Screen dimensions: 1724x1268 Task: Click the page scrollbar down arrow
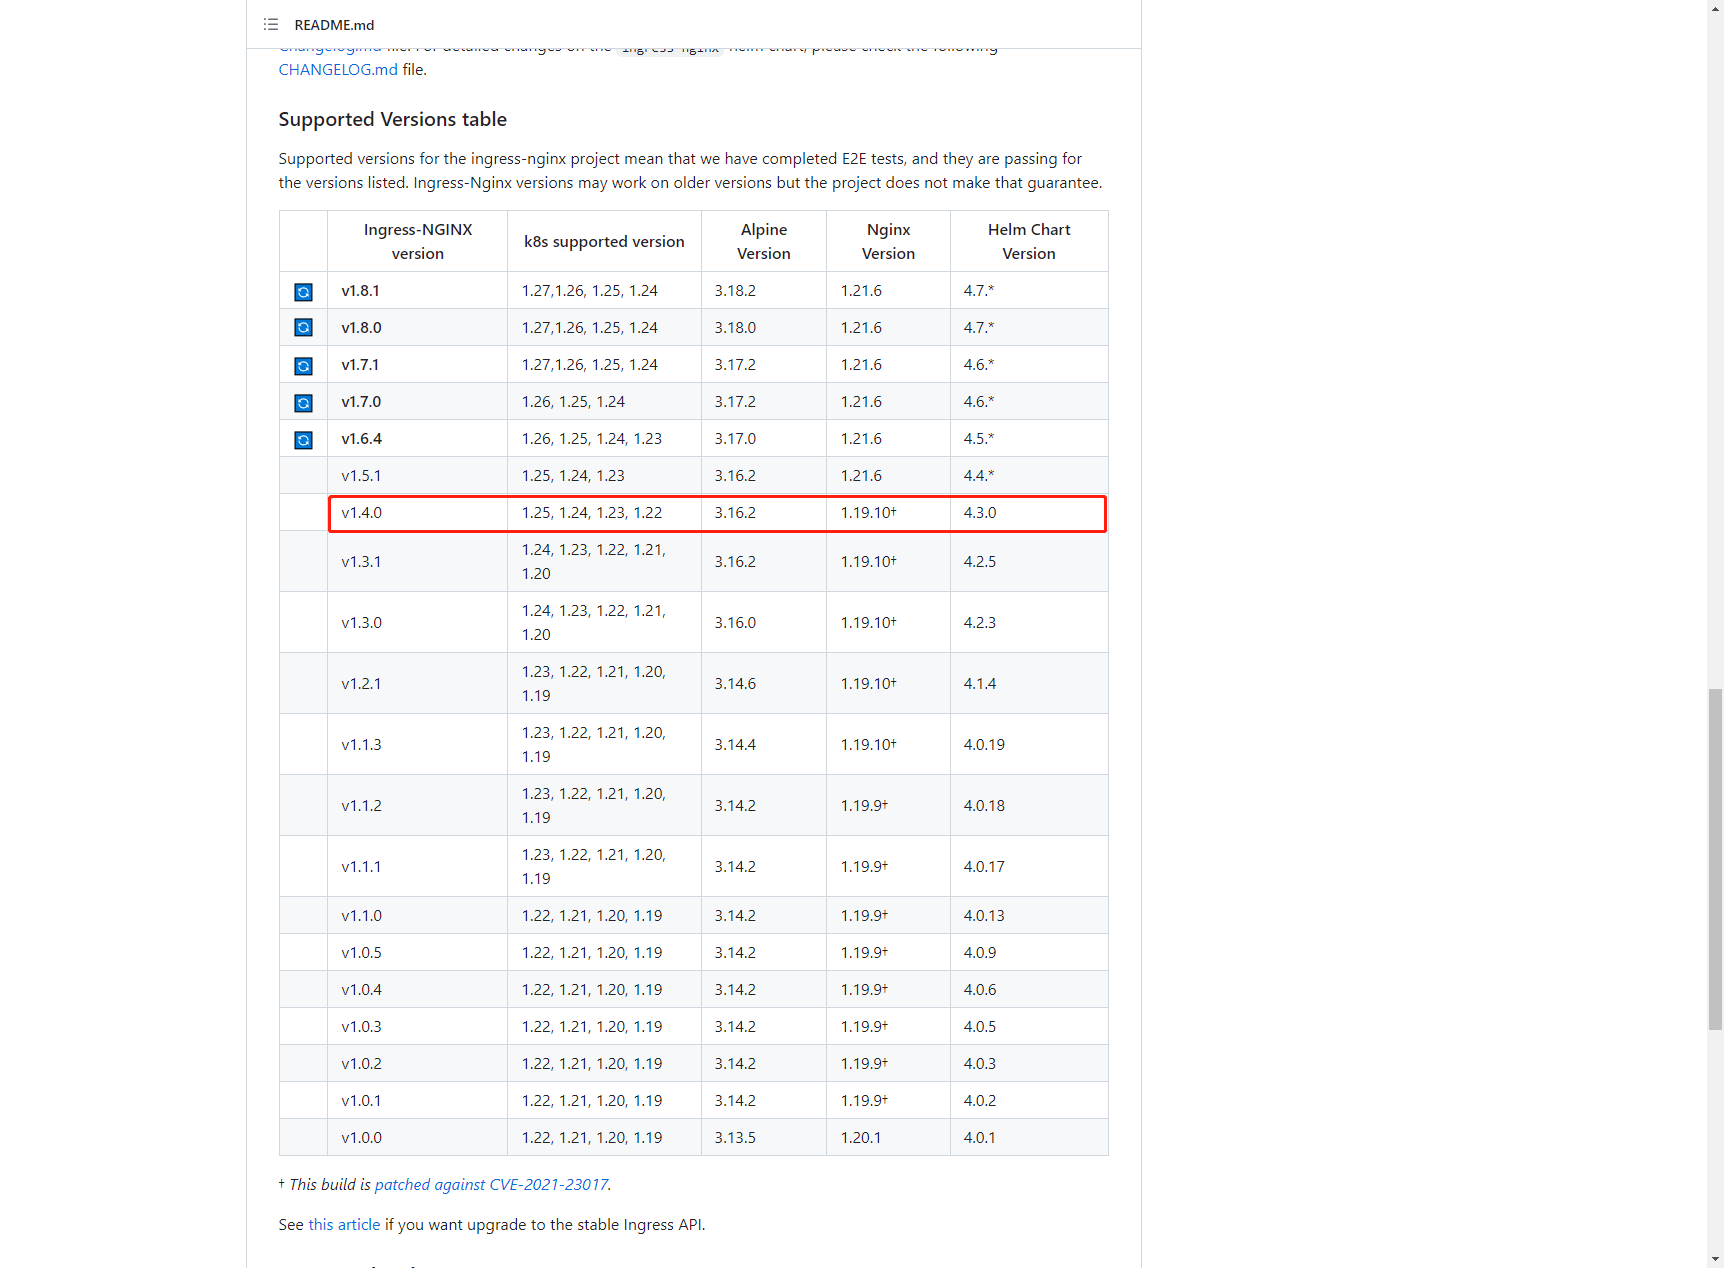click(x=1715, y=1260)
